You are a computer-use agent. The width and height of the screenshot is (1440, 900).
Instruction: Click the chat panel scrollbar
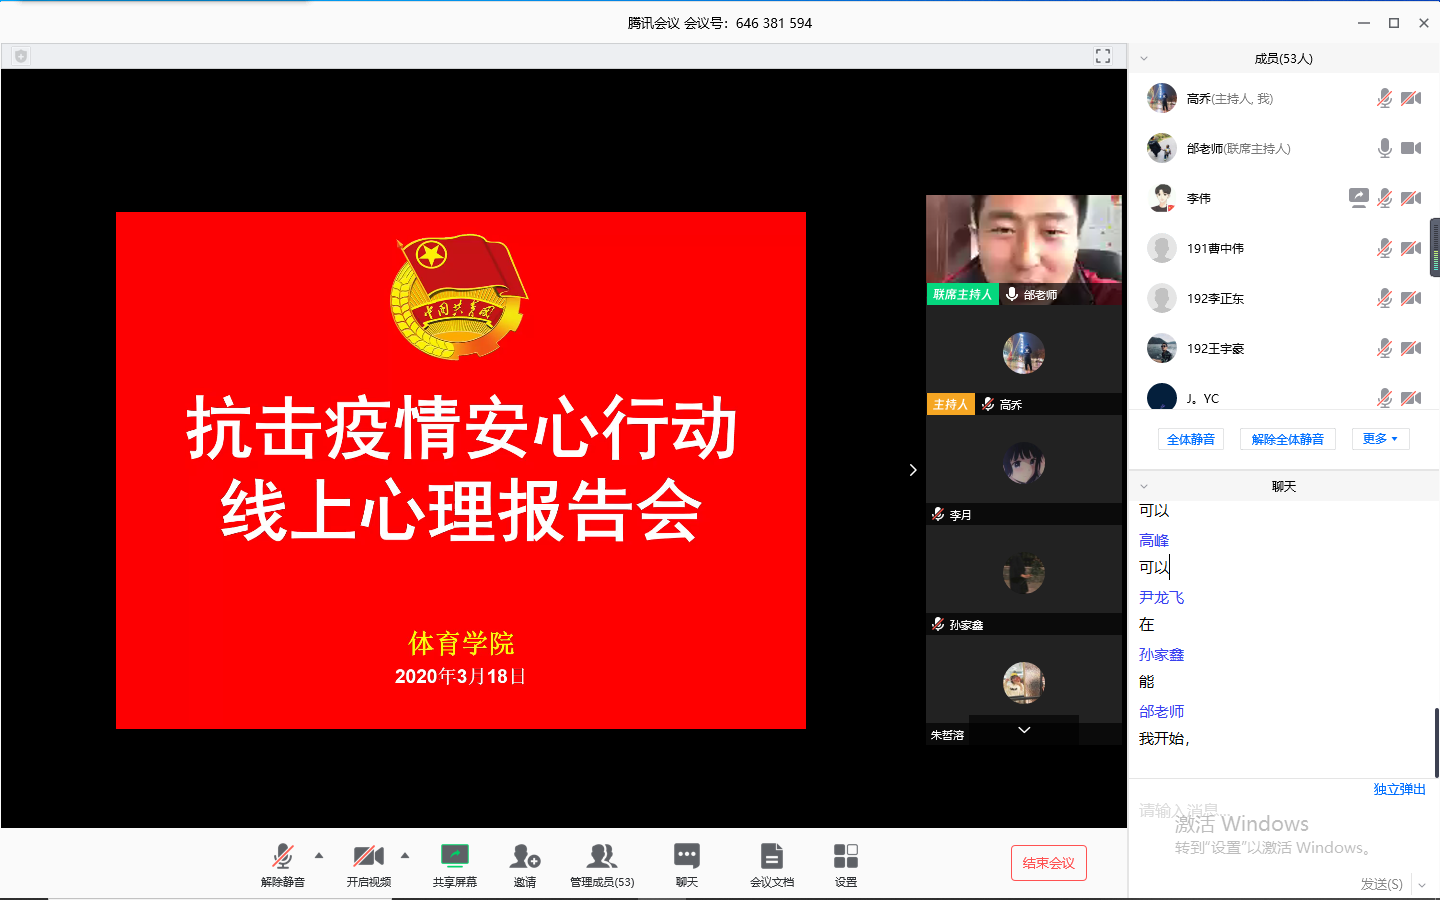(x=1437, y=743)
